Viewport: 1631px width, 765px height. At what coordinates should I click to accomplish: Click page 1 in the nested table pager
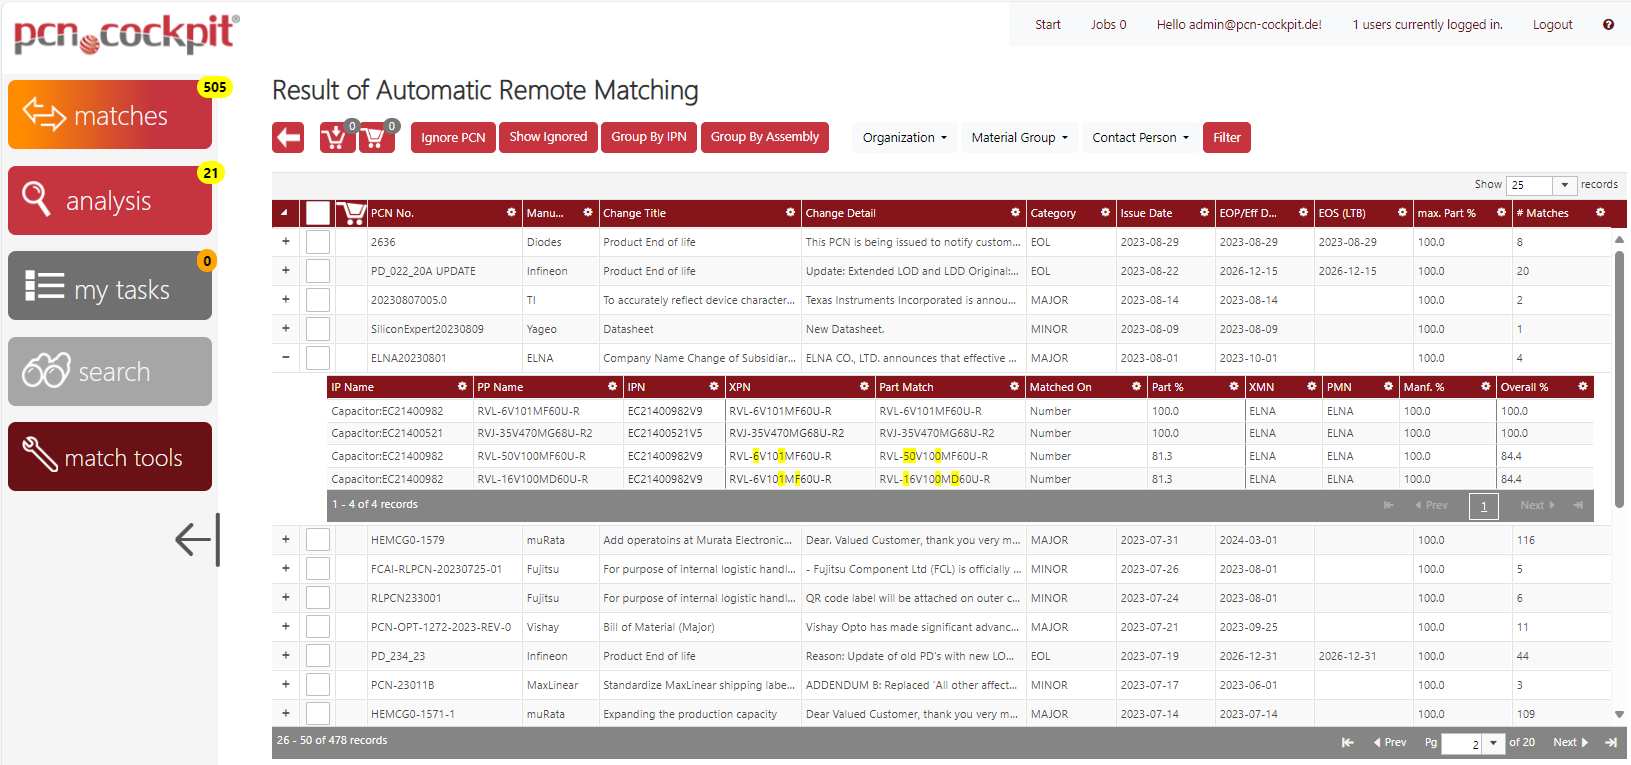pos(1484,506)
